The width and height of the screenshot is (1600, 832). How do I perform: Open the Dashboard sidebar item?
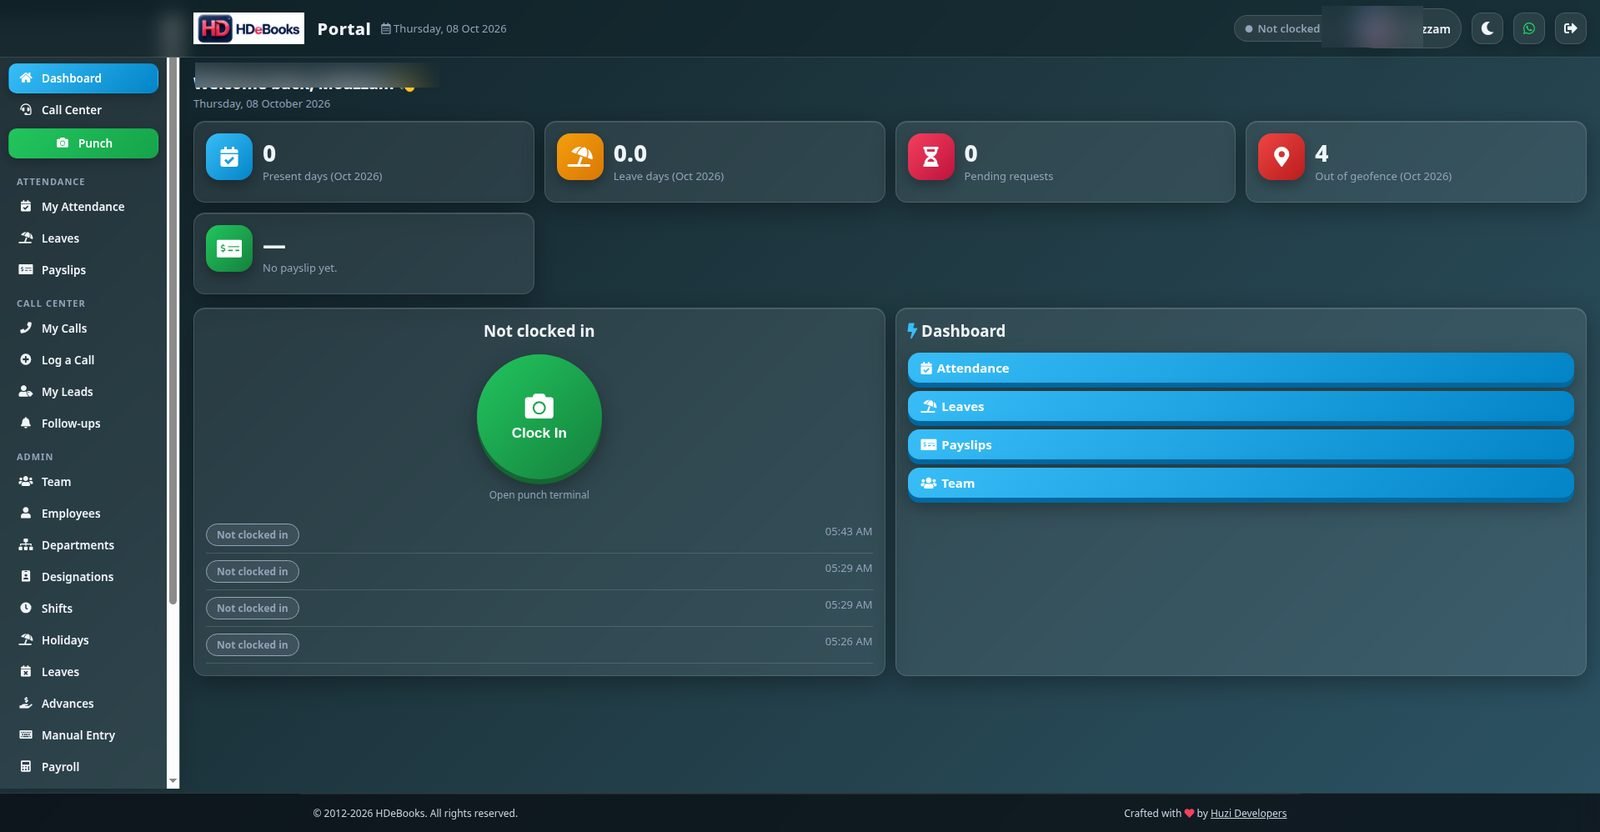click(x=84, y=78)
